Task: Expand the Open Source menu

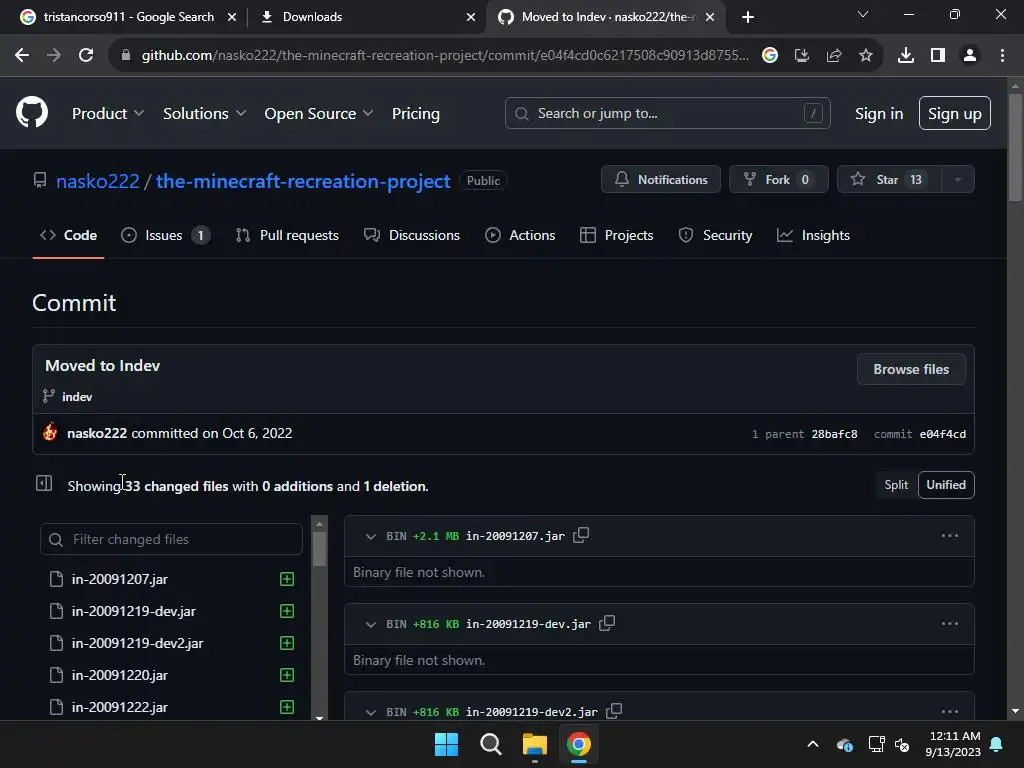Action: pyautogui.click(x=319, y=113)
